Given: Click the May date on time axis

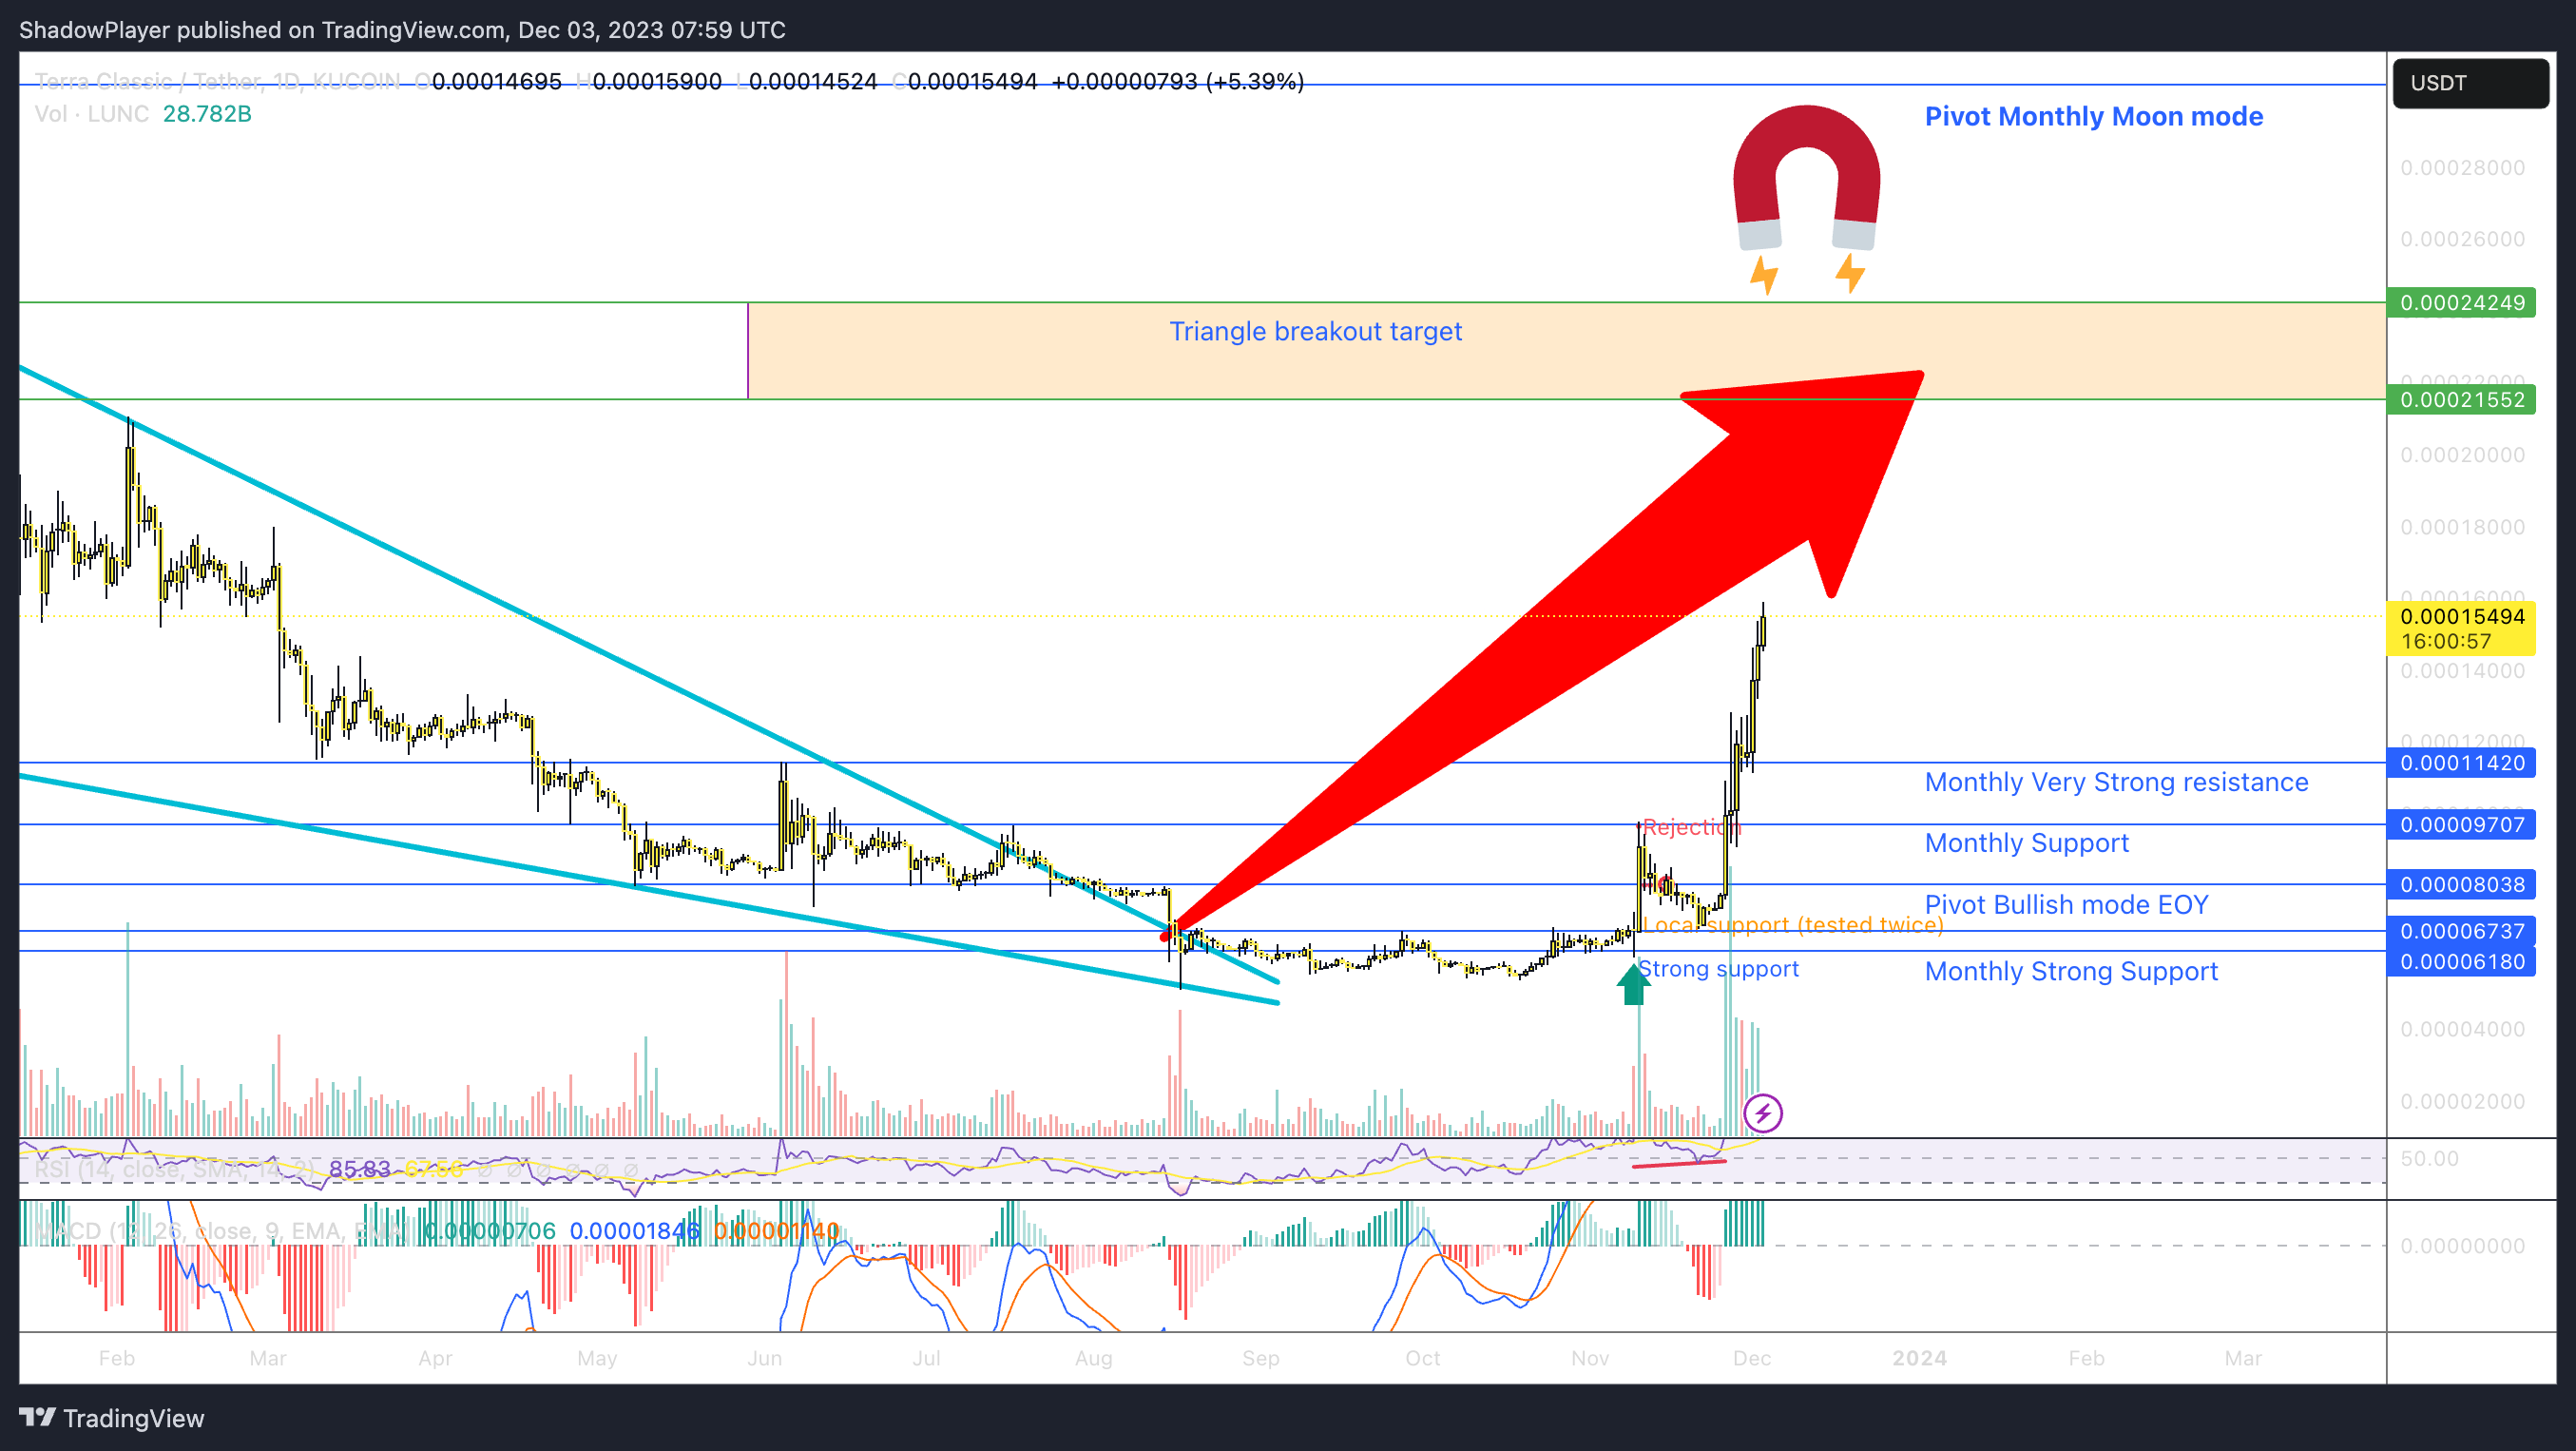Looking at the screenshot, I should 597,1358.
